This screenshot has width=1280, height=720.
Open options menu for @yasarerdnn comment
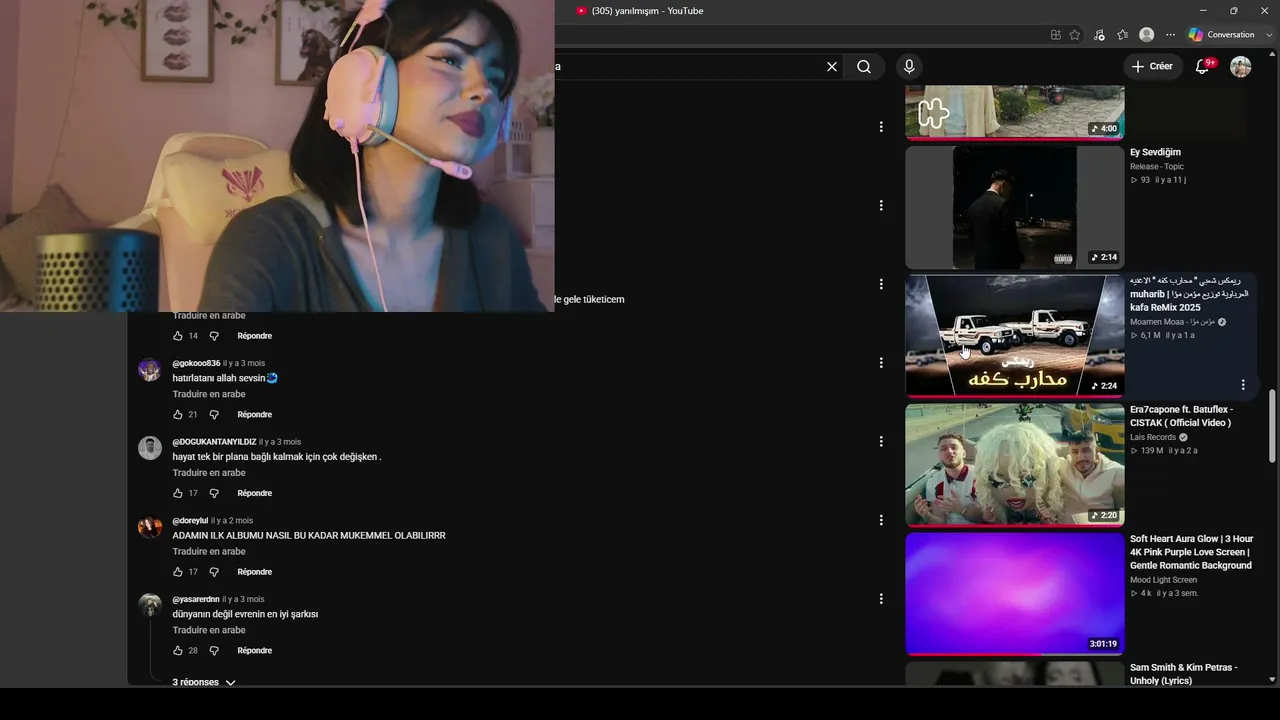881,599
